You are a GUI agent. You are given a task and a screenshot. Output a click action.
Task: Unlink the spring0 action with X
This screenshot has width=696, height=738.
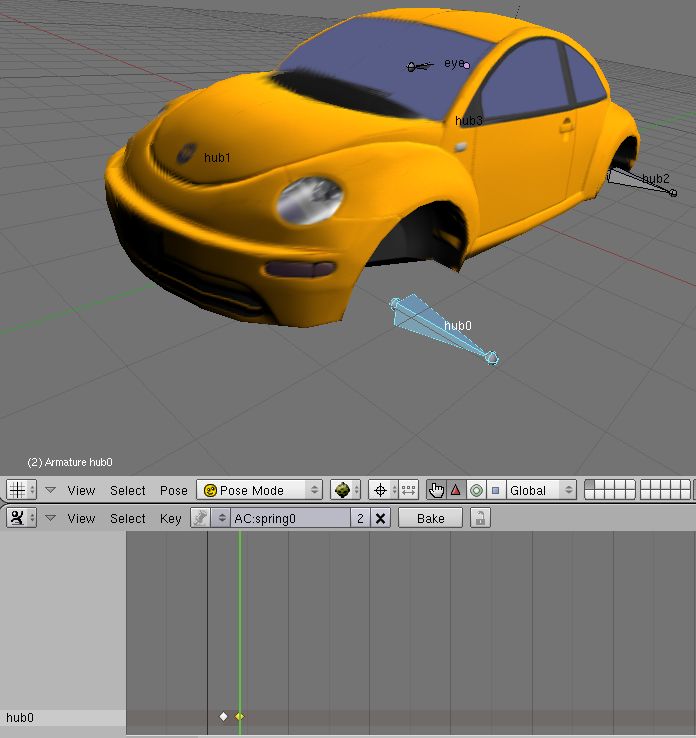click(x=380, y=518)
